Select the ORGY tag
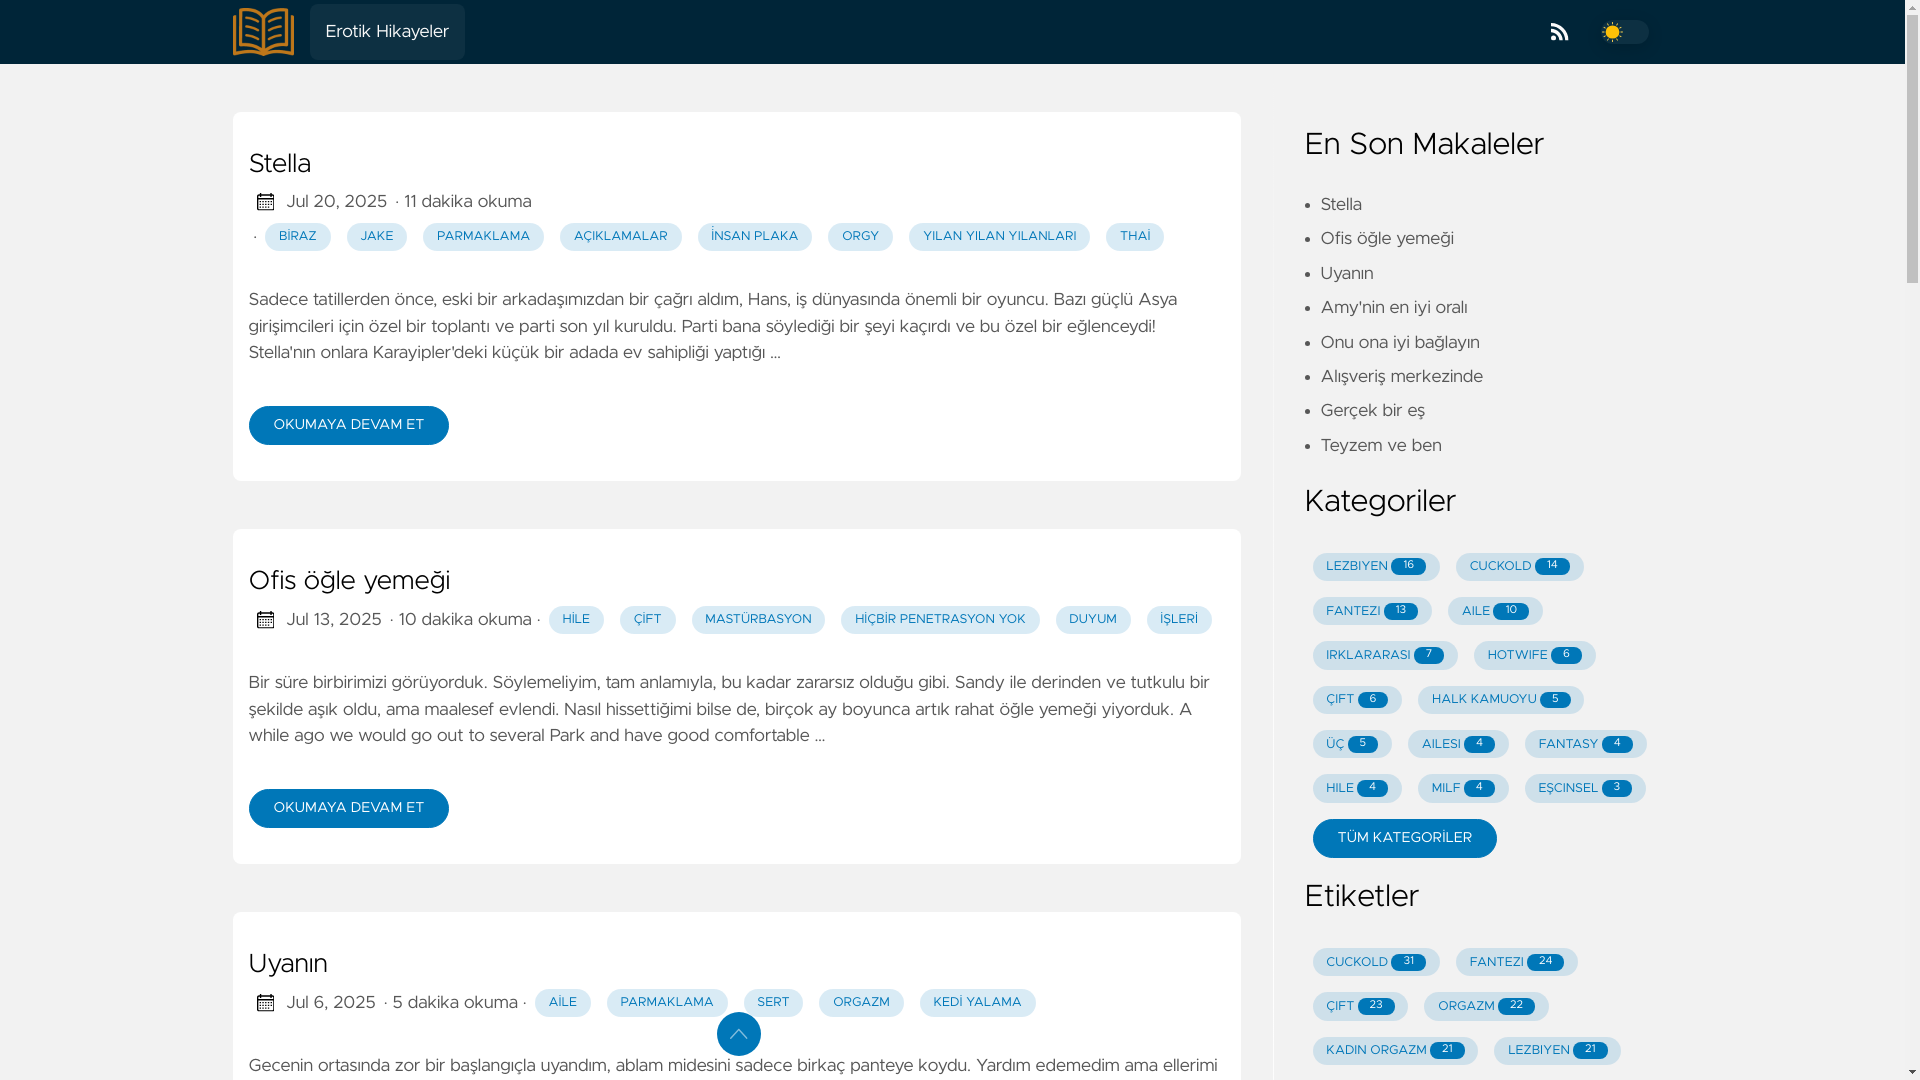 (860, 237)
